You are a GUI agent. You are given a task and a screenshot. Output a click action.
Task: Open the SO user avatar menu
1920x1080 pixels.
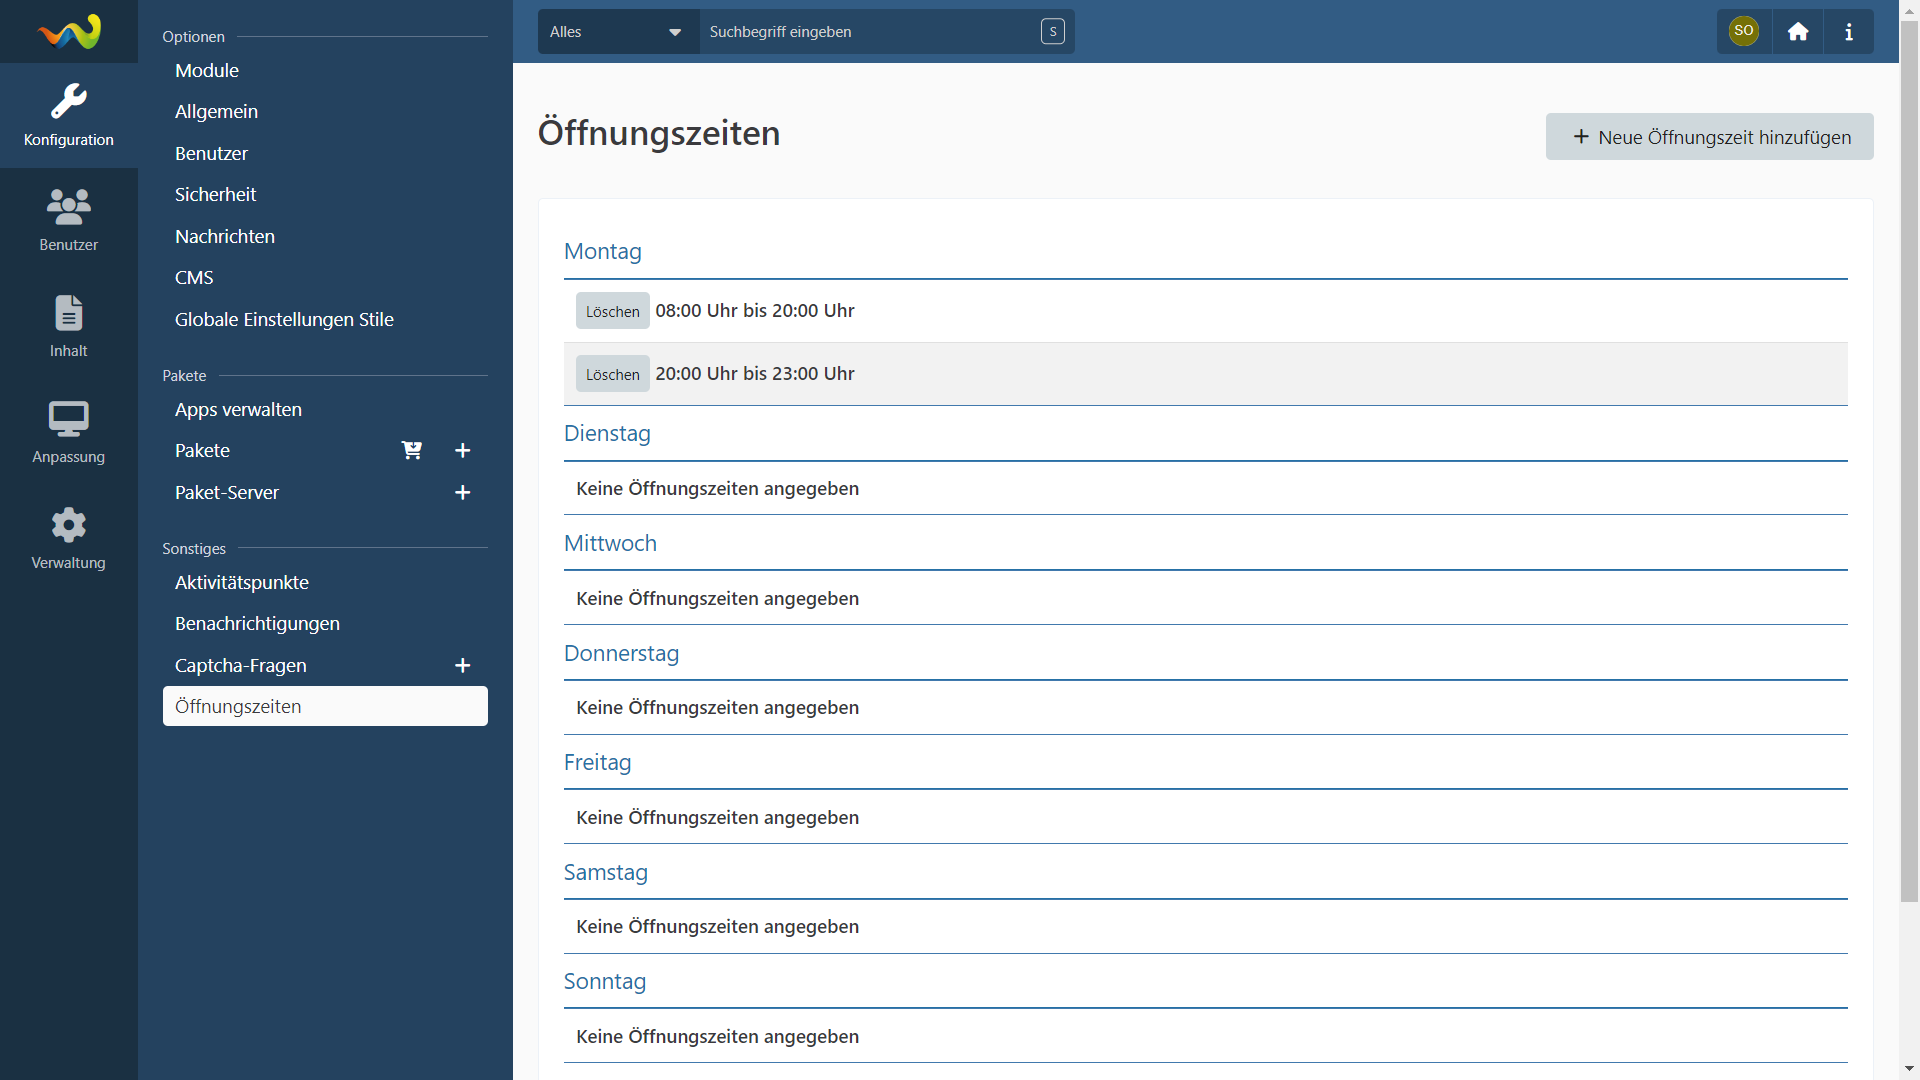pyautogui.click(x=1743, y=31)
